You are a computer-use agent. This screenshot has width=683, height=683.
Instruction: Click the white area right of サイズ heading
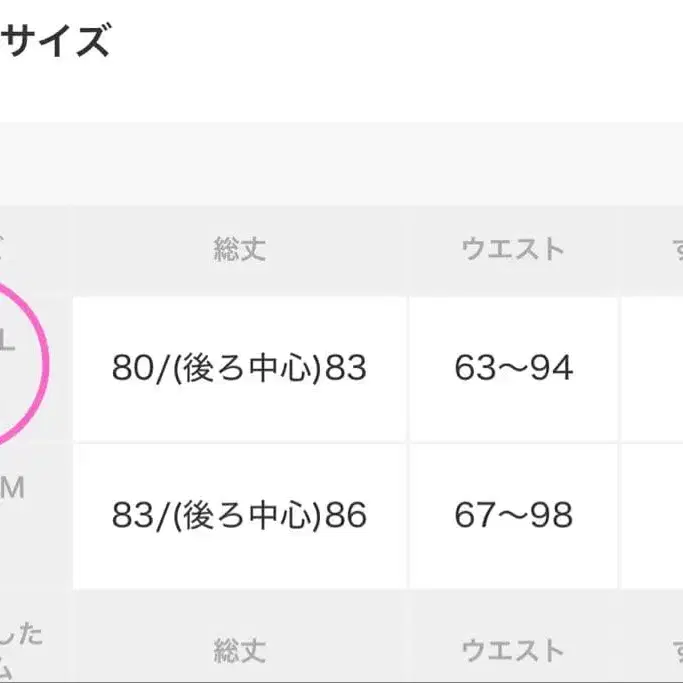click(x=400, y=45)
